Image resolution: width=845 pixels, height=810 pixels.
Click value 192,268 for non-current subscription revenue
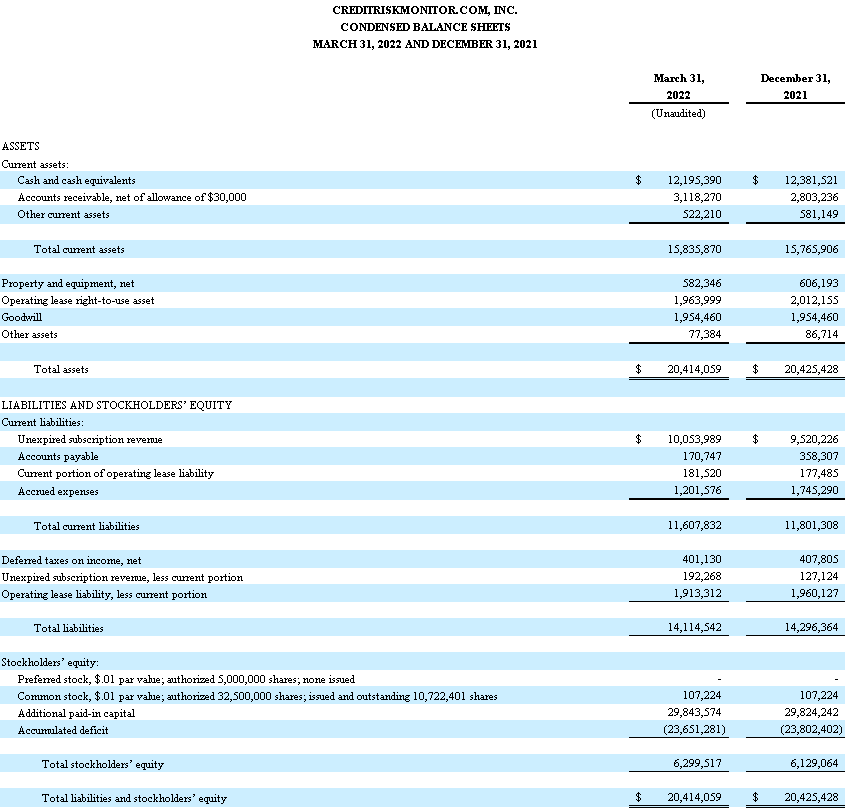click(x=702, y=577)
